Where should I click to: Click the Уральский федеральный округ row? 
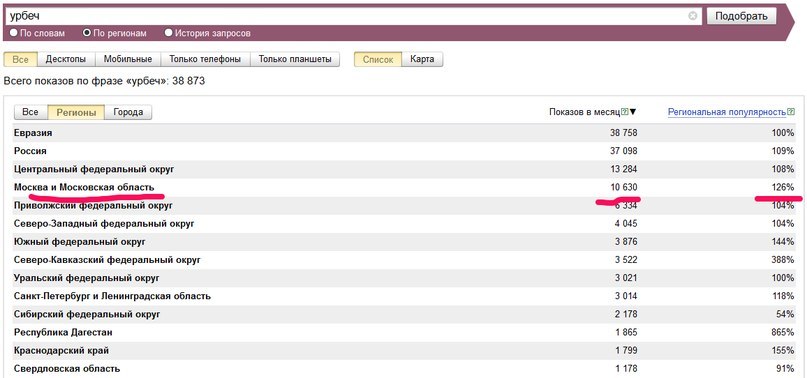404,278
